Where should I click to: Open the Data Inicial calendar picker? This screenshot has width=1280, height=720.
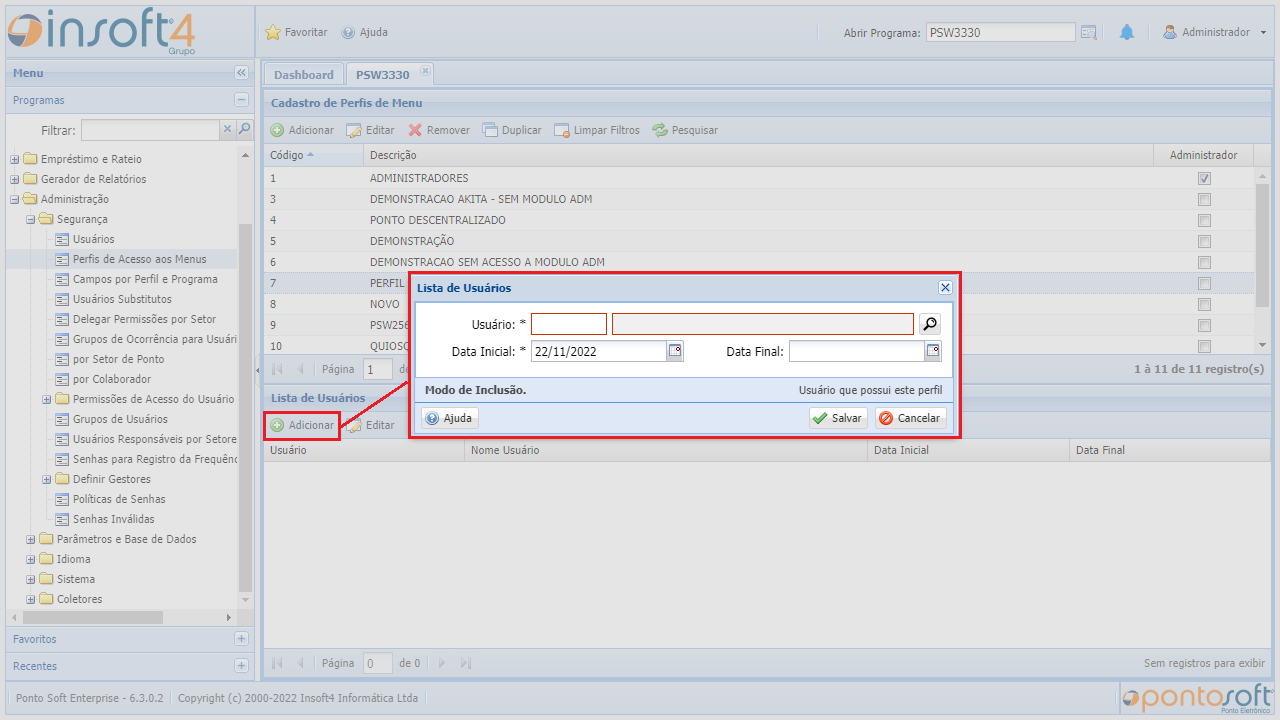[675, 351]
